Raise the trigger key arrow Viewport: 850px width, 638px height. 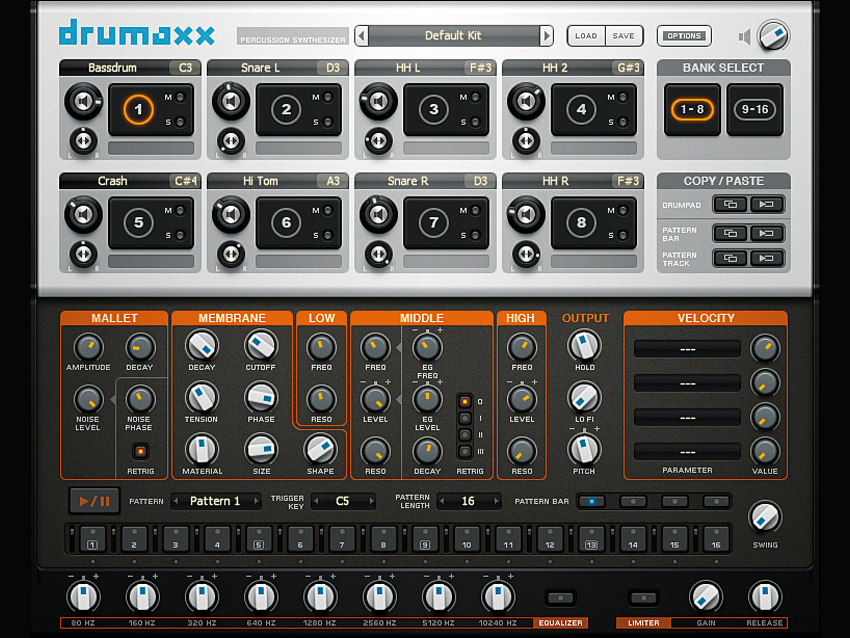pyautogui.click(x=371, y=501)
